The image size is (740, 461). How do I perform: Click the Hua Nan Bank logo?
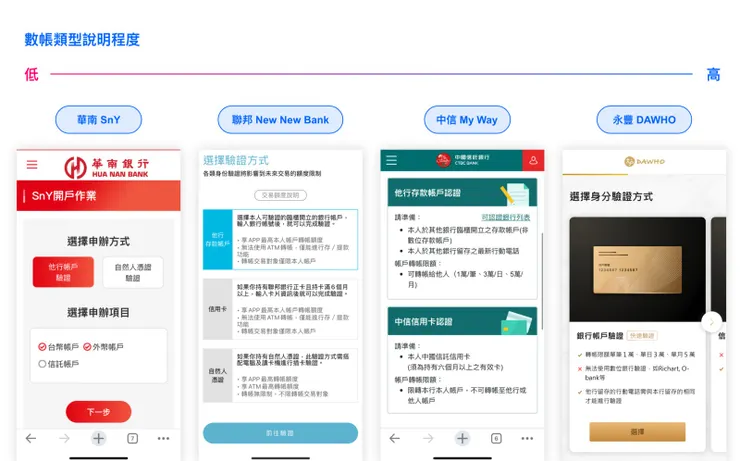107,168
